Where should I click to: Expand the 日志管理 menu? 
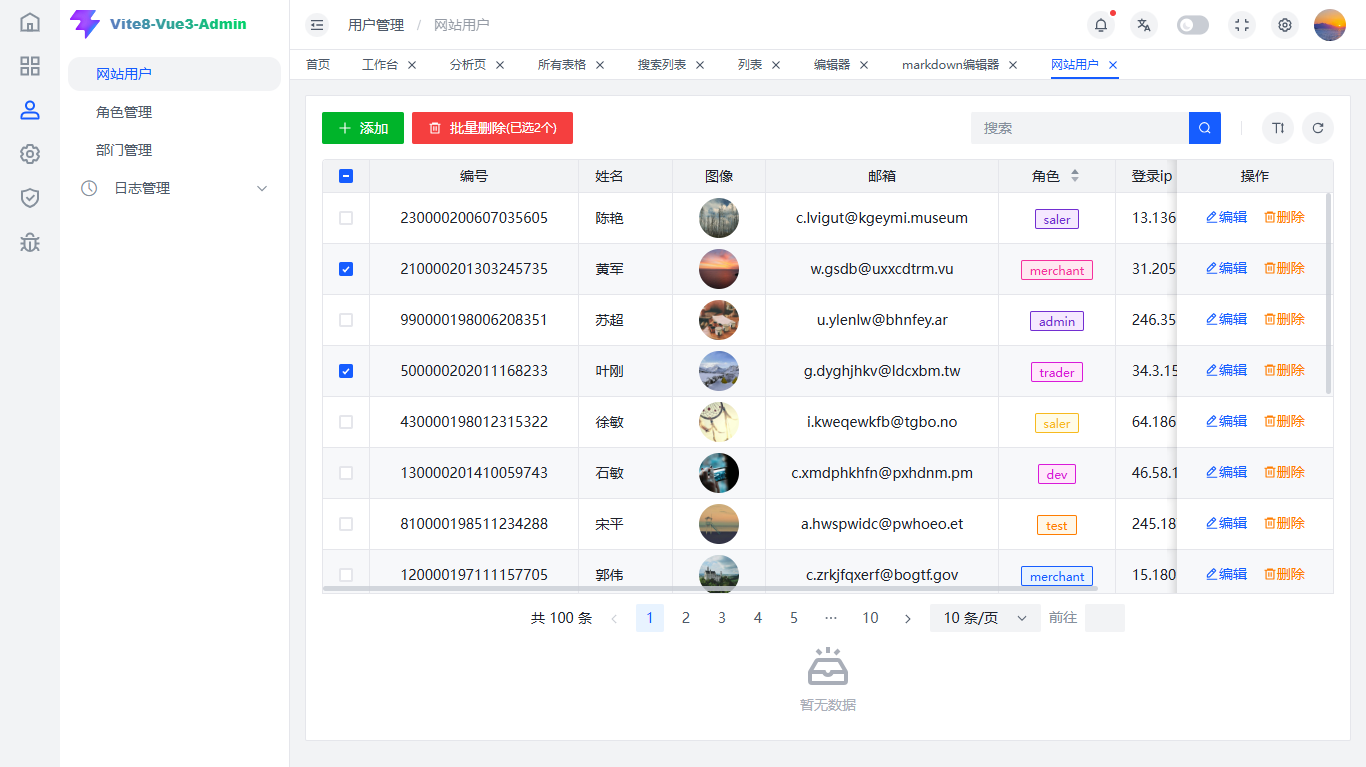(174, 188)
